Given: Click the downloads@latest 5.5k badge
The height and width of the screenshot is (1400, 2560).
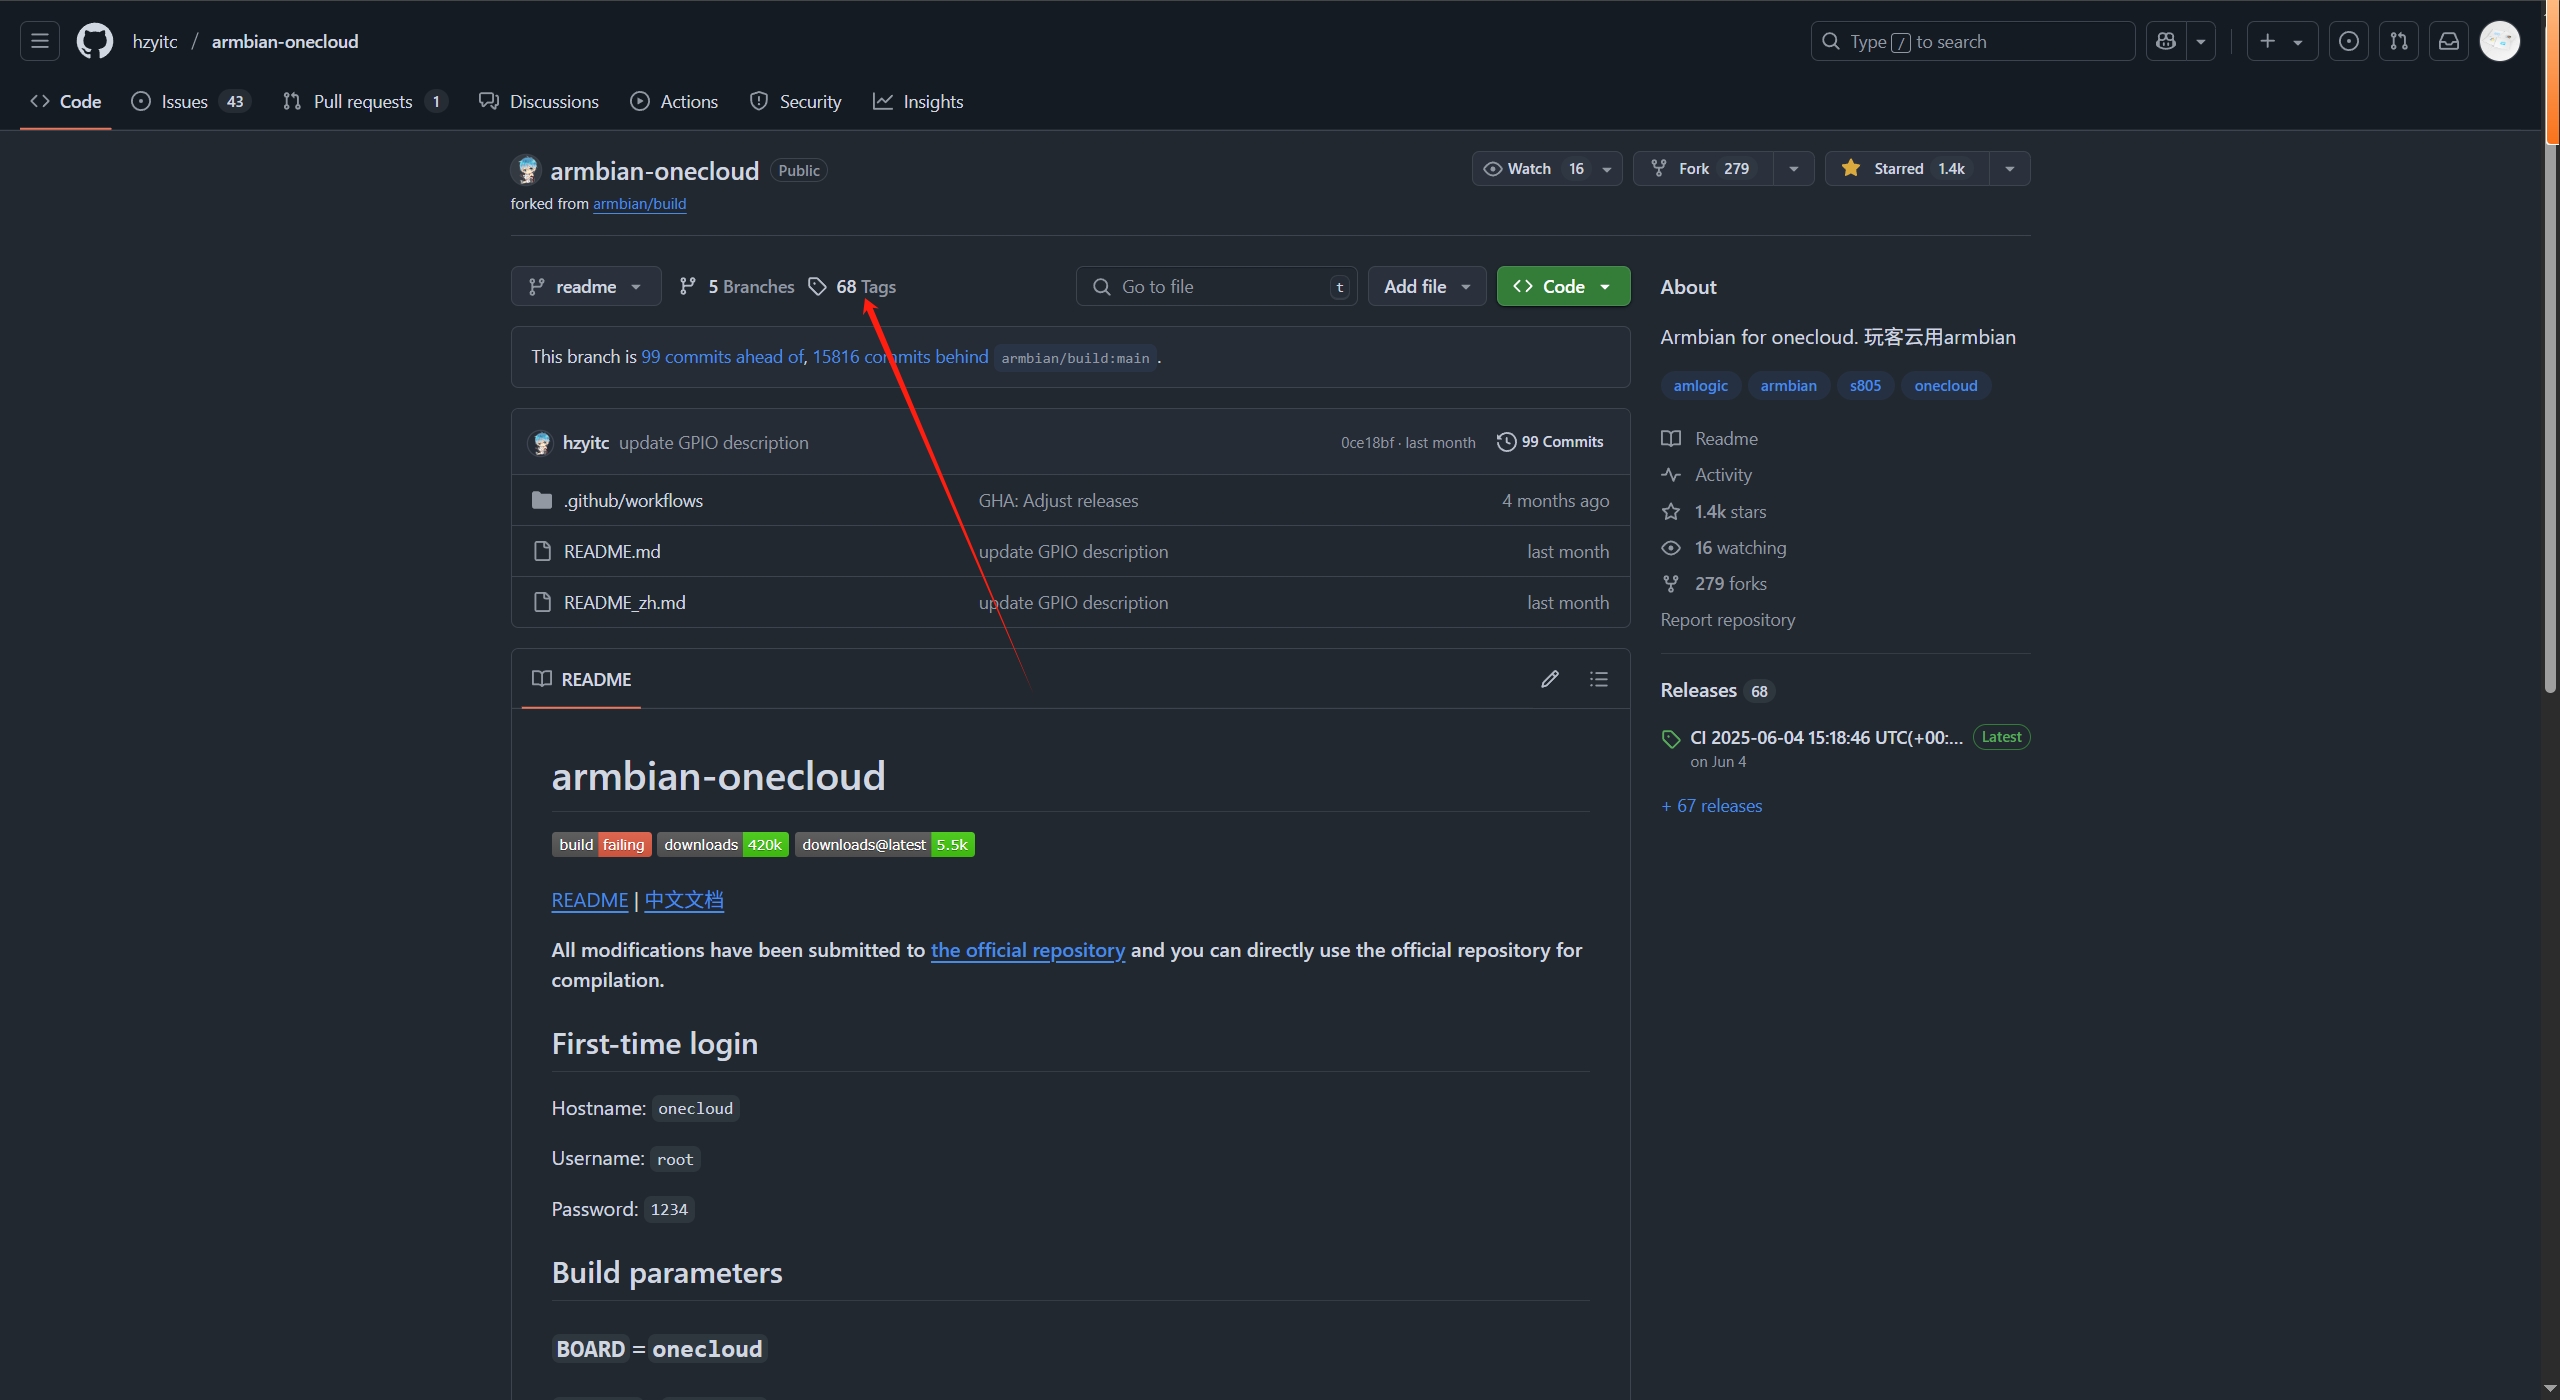Looking at the screenshot, I should pyautogui.click(x=884, y=844).
